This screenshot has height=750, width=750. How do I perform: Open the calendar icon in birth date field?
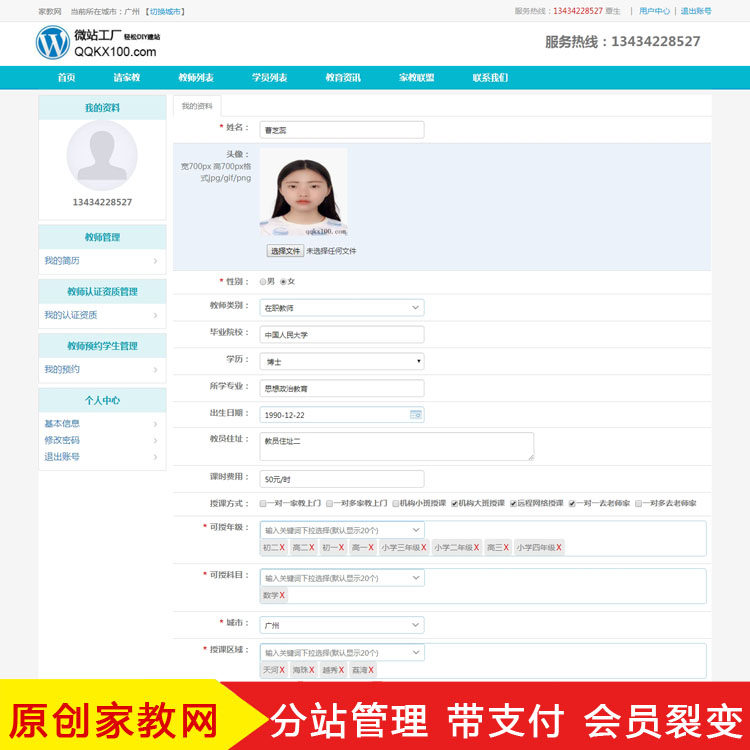coord(416,415)
